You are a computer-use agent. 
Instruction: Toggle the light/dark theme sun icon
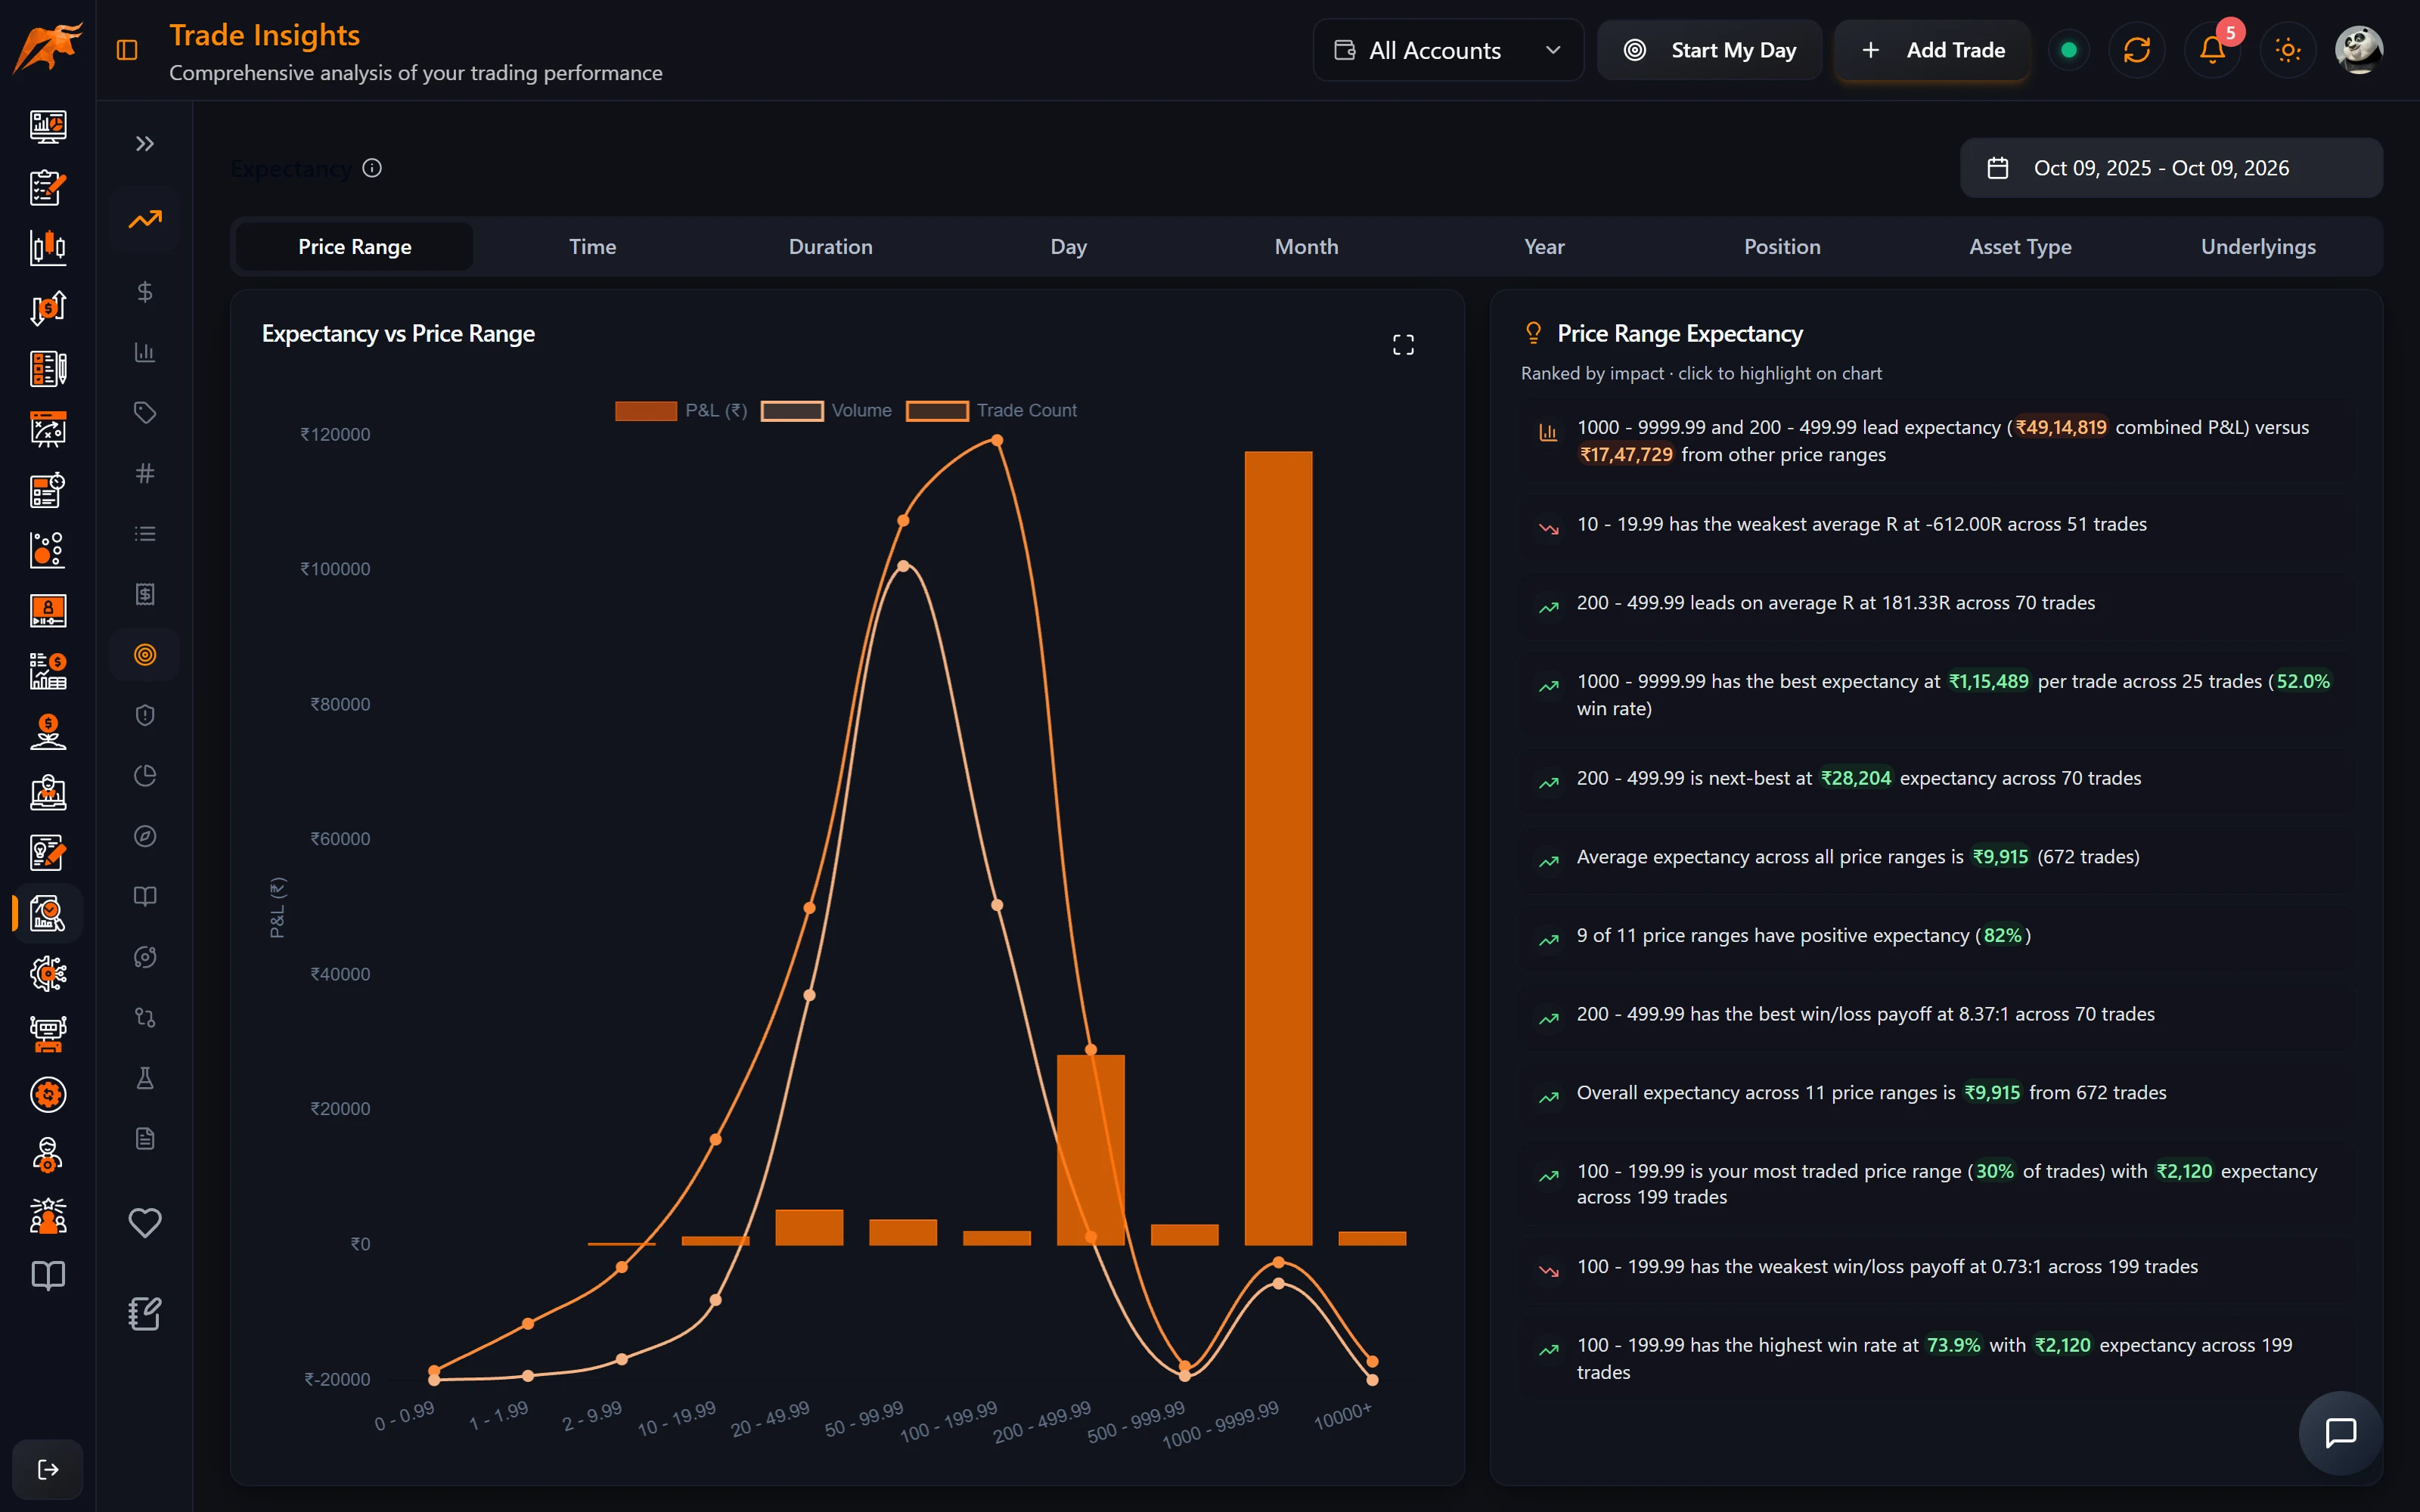click(x=2288, y=50)
